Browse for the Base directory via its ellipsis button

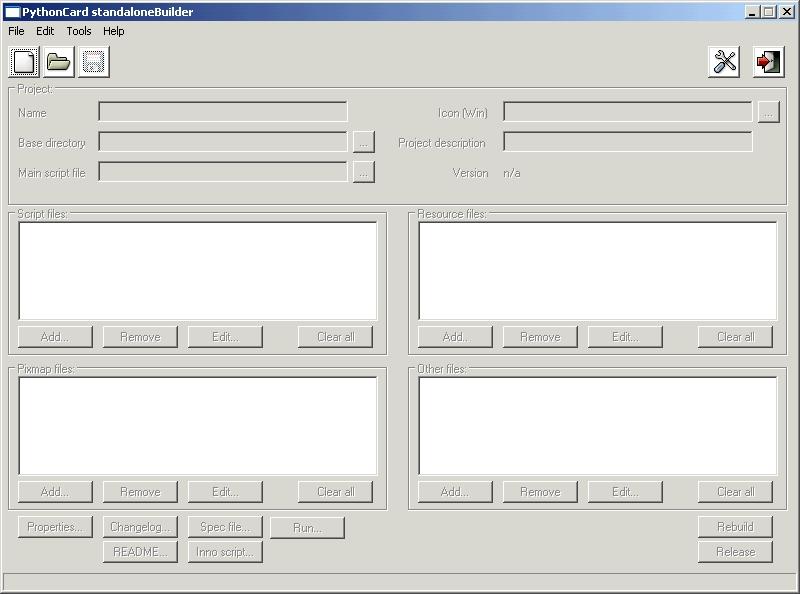pyautogui.click(x=364, y=142)
